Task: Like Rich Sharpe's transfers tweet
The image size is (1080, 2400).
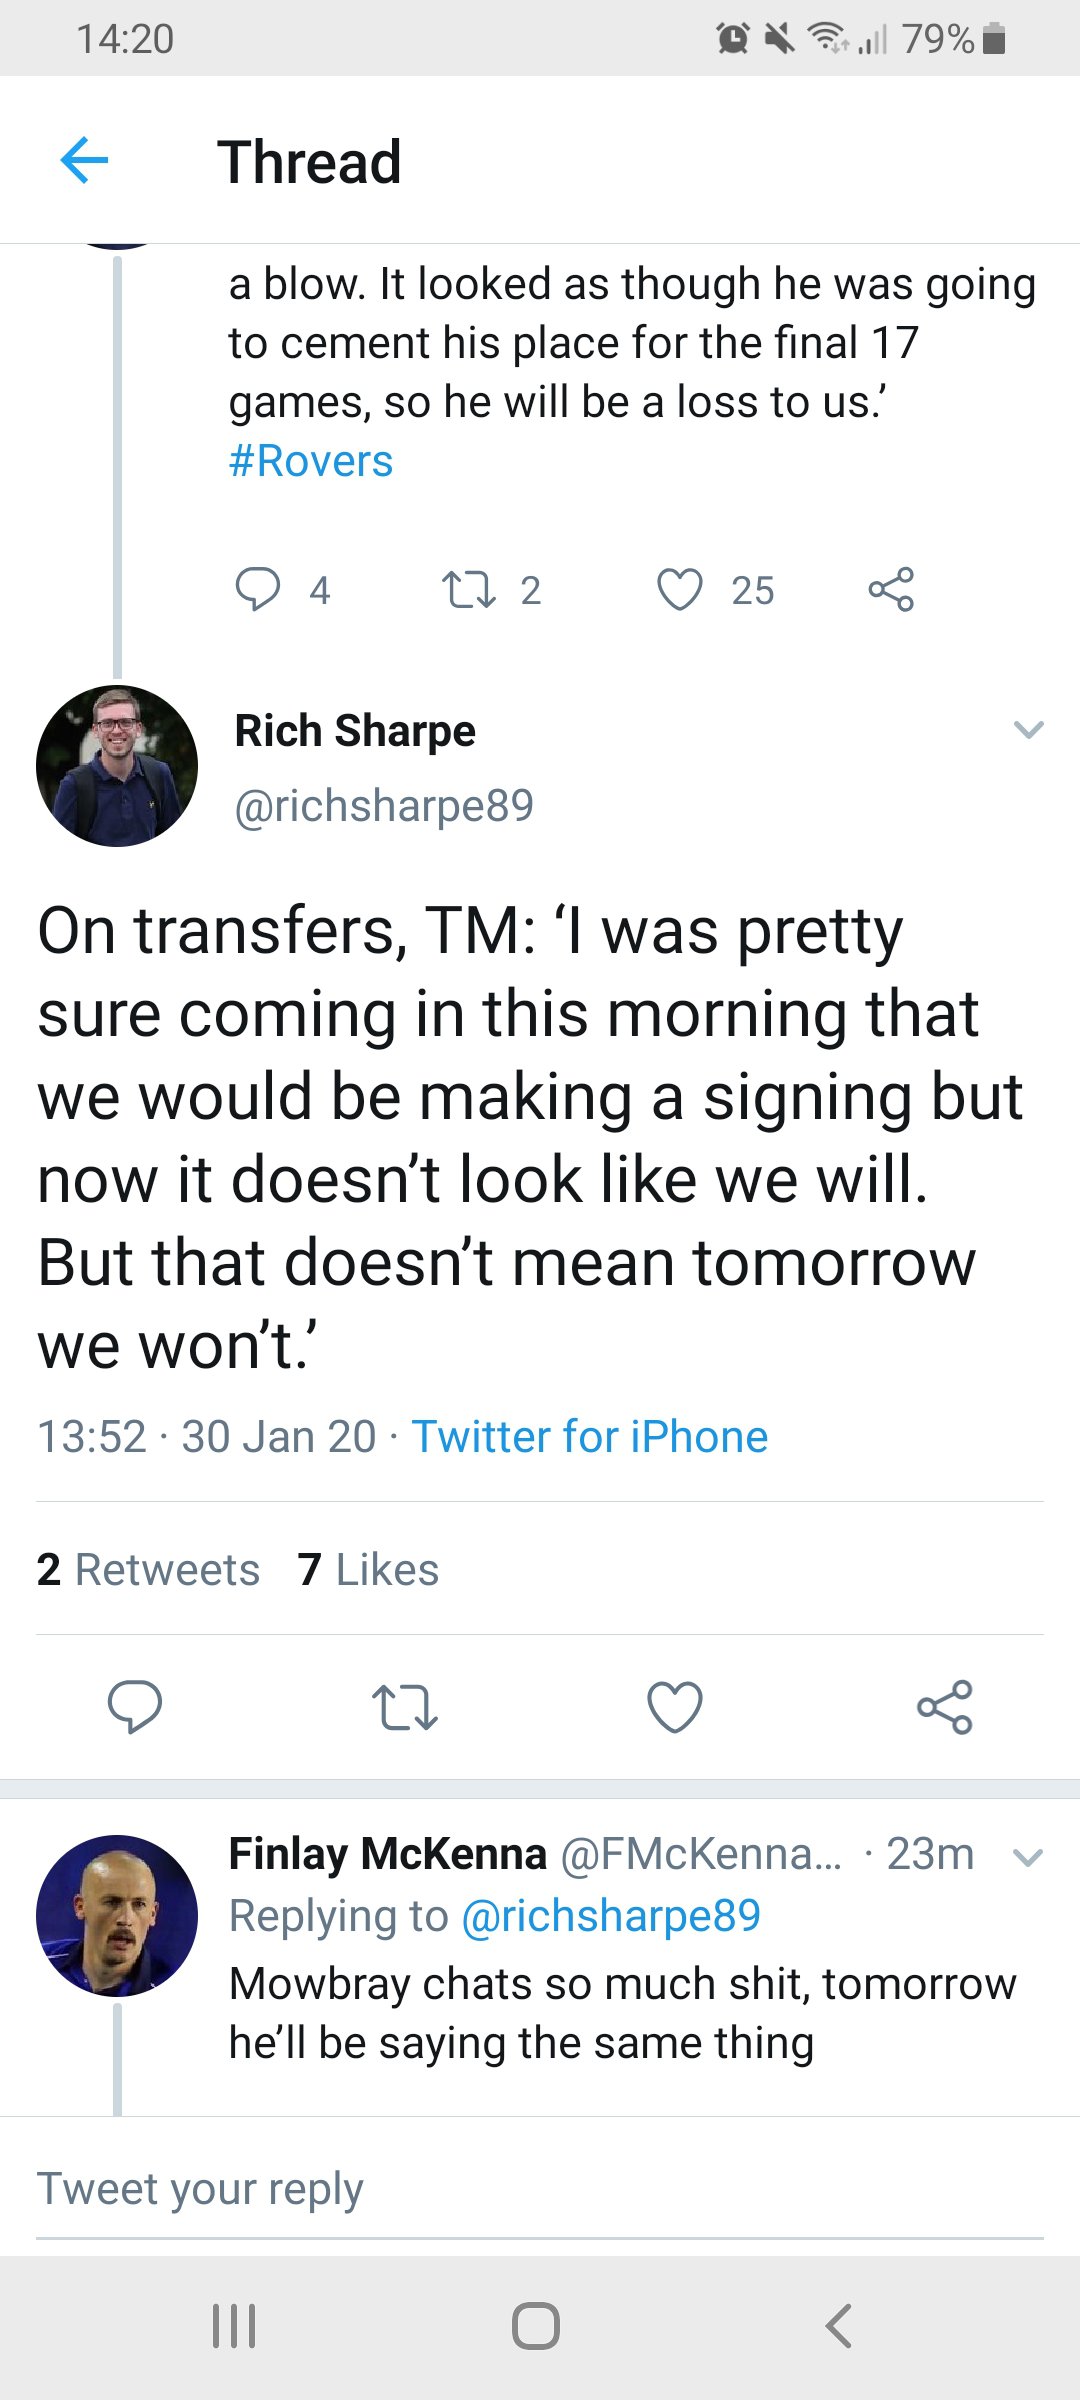Action: click(675, 1706)
